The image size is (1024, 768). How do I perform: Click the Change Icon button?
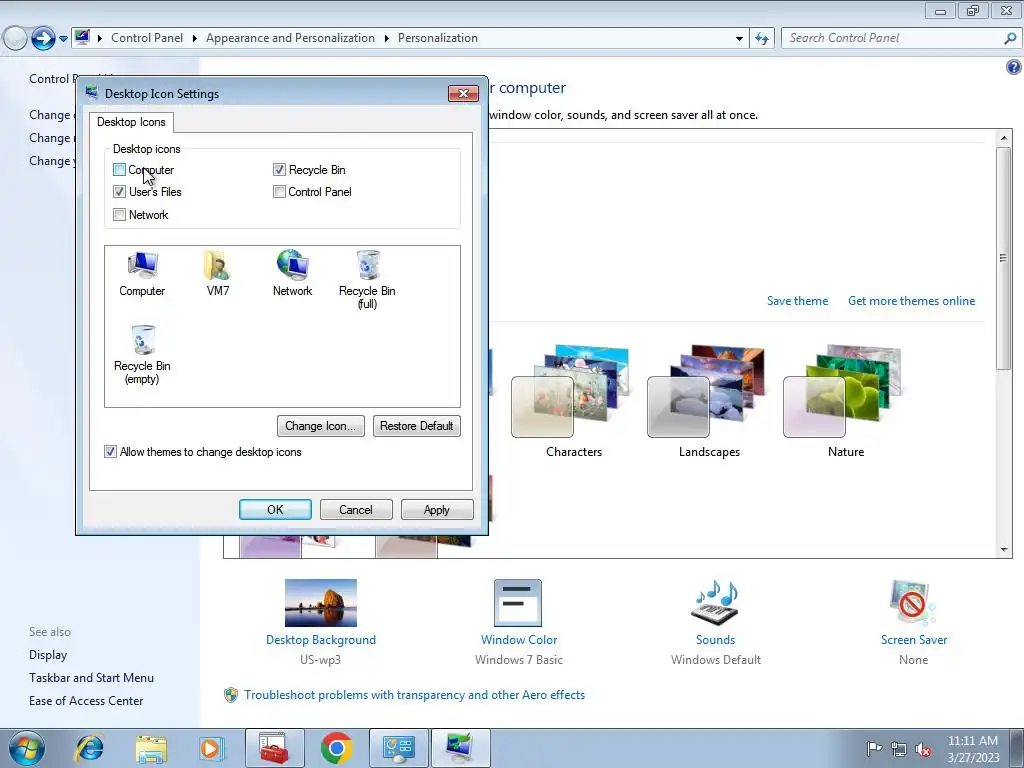click(x=321, y=426)
